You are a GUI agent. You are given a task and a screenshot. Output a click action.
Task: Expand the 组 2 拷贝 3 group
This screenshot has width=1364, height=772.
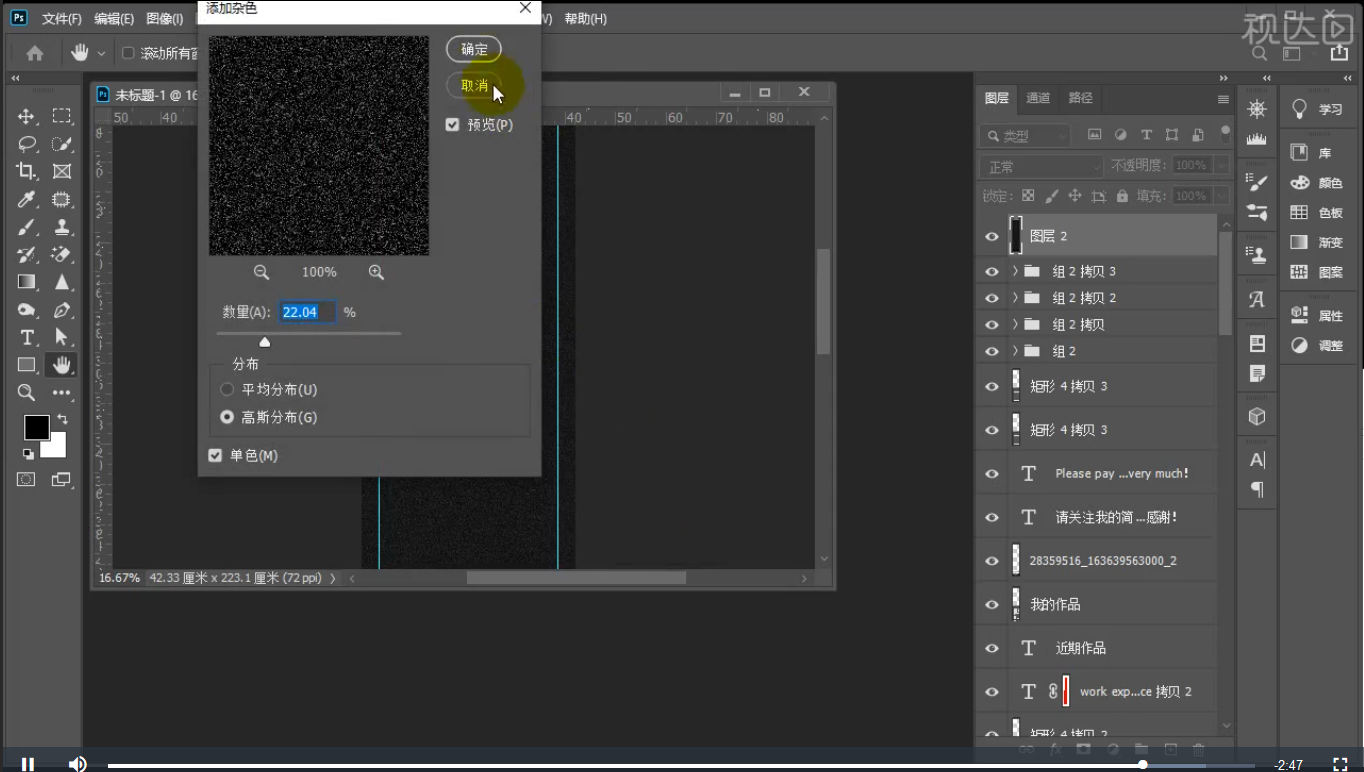coord(1015,271)
